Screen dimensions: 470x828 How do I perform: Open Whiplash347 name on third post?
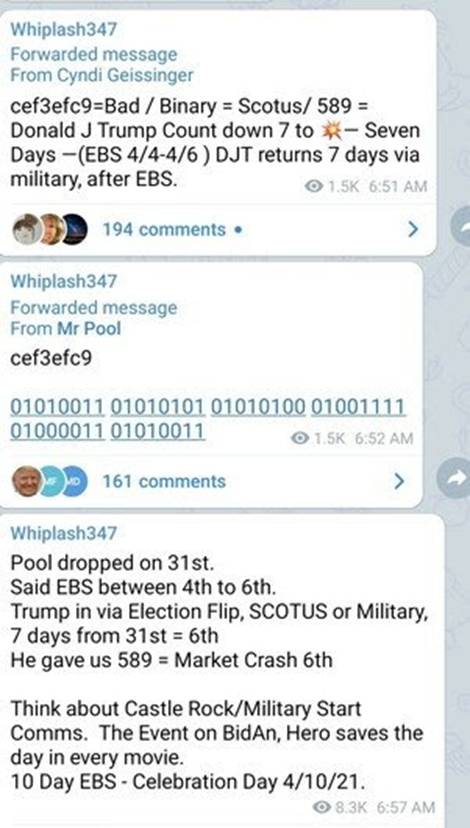click(x=63, y=532)
